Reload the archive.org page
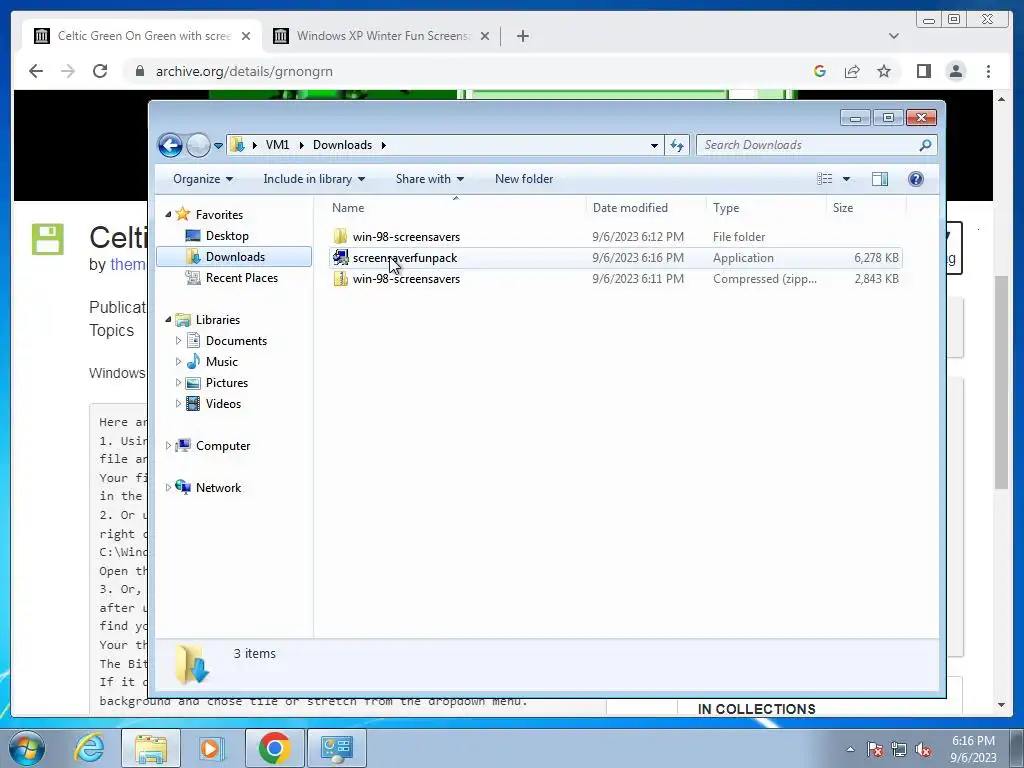The width and height of the screenshot is (1024, 768). click(x=100, y=71)
